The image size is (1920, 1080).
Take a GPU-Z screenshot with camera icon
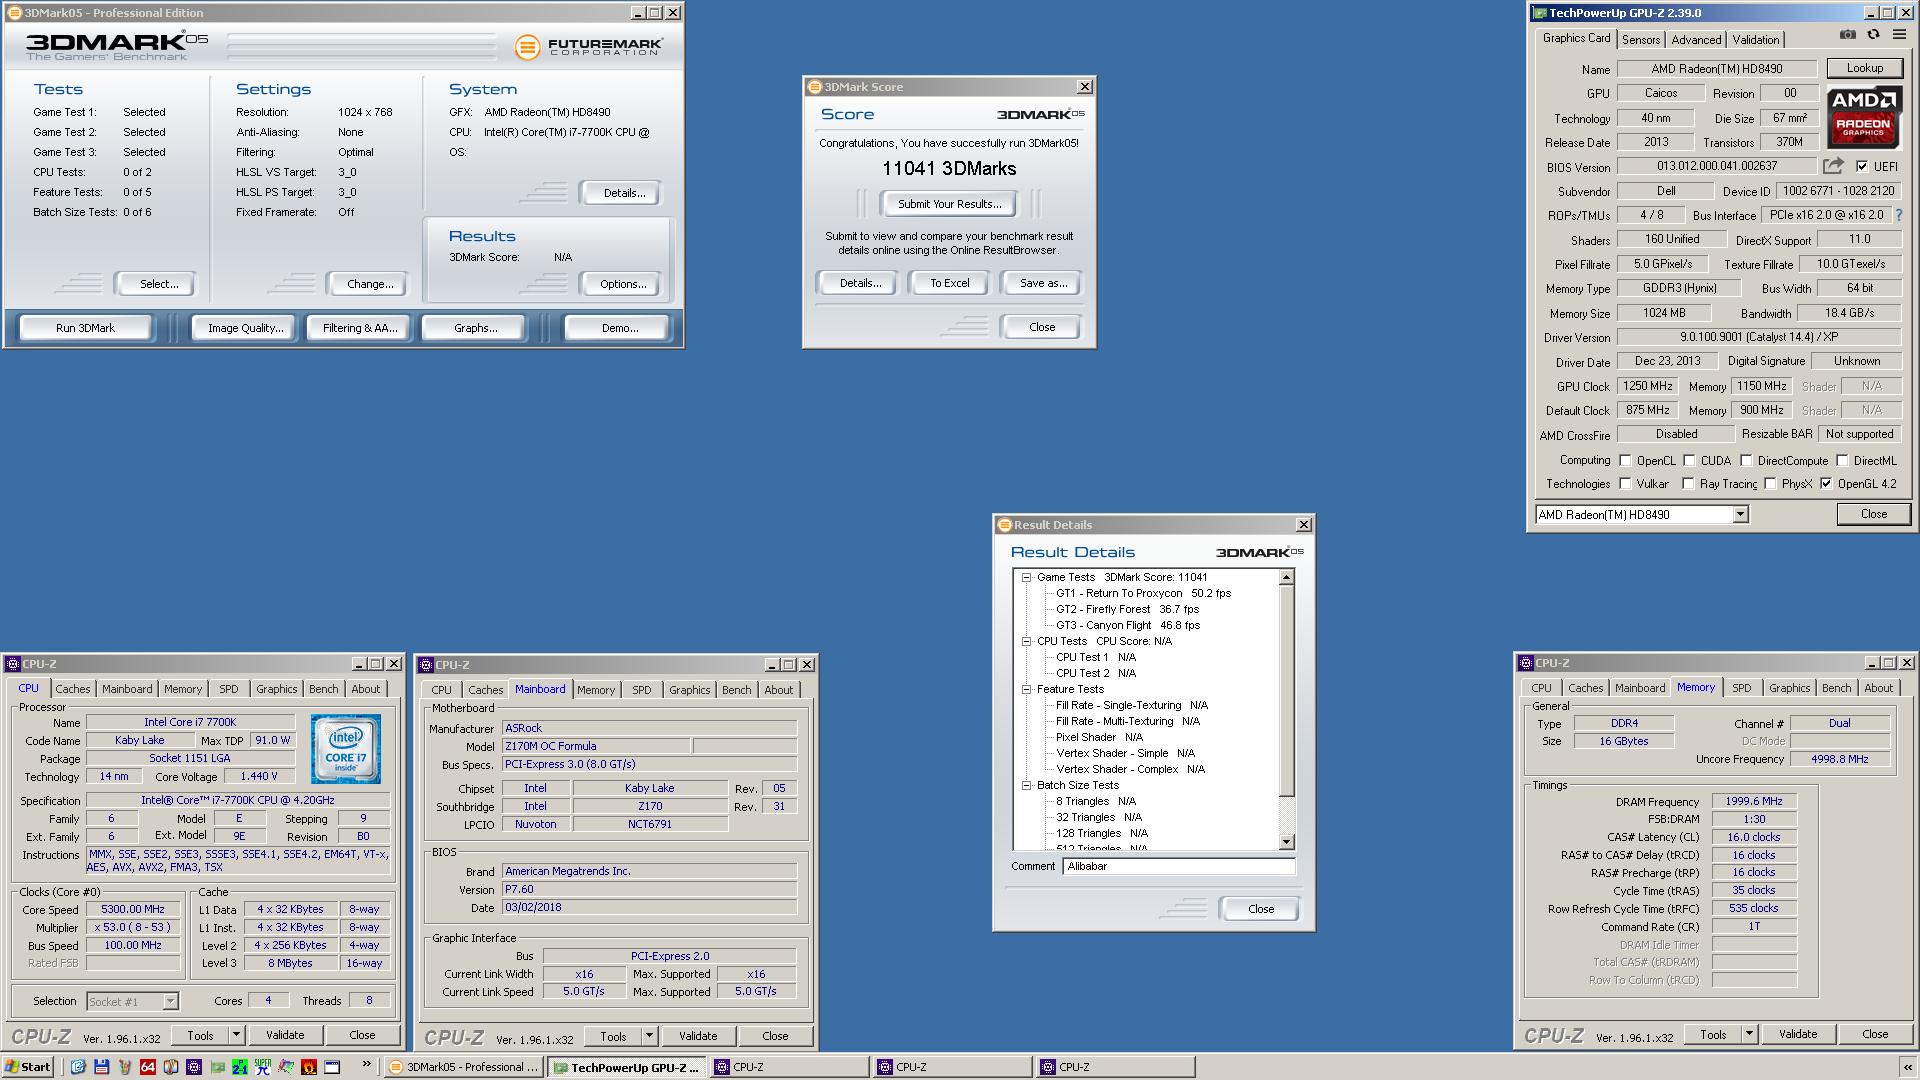pos(1847,34)
